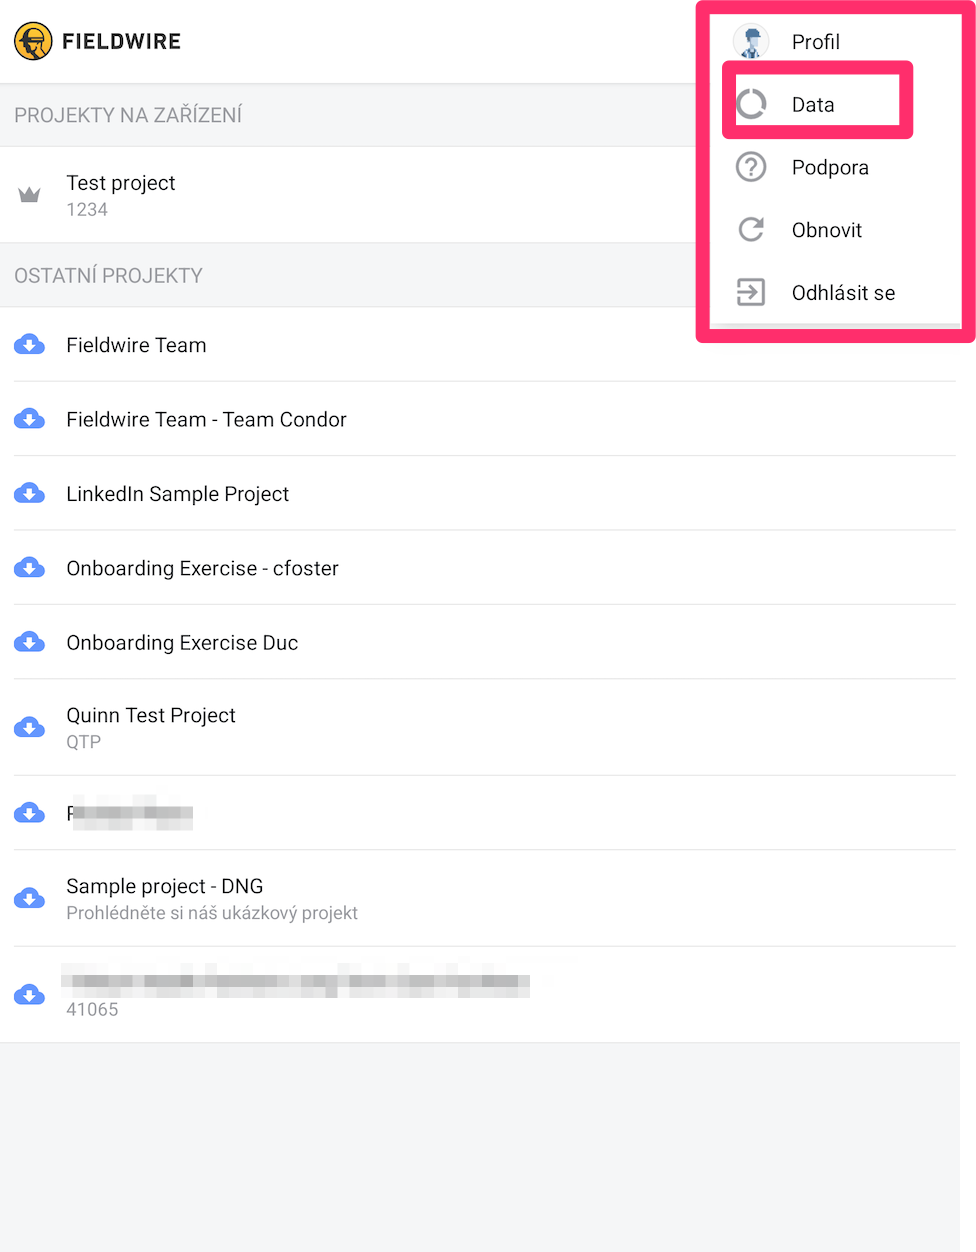976x1252 pixels.
Task: Download Onboarding Exercise Duc with cloud icon
Action: pos(29,643)
